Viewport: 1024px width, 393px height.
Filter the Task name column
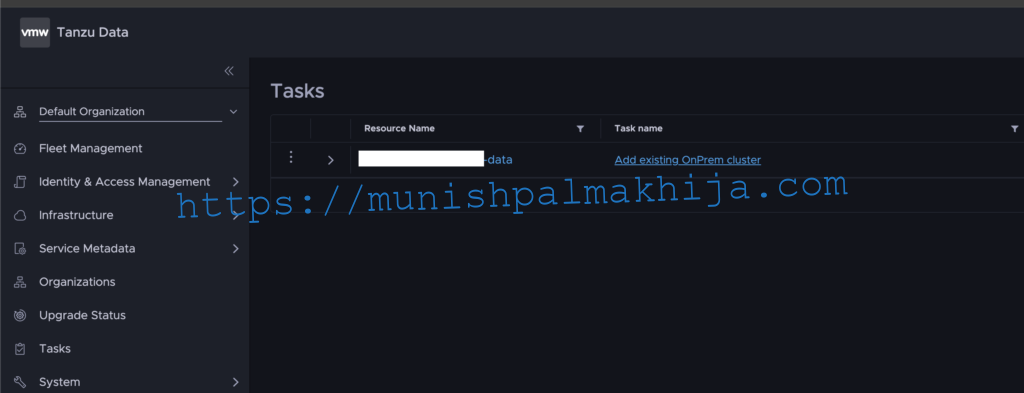pos(1014,129)
